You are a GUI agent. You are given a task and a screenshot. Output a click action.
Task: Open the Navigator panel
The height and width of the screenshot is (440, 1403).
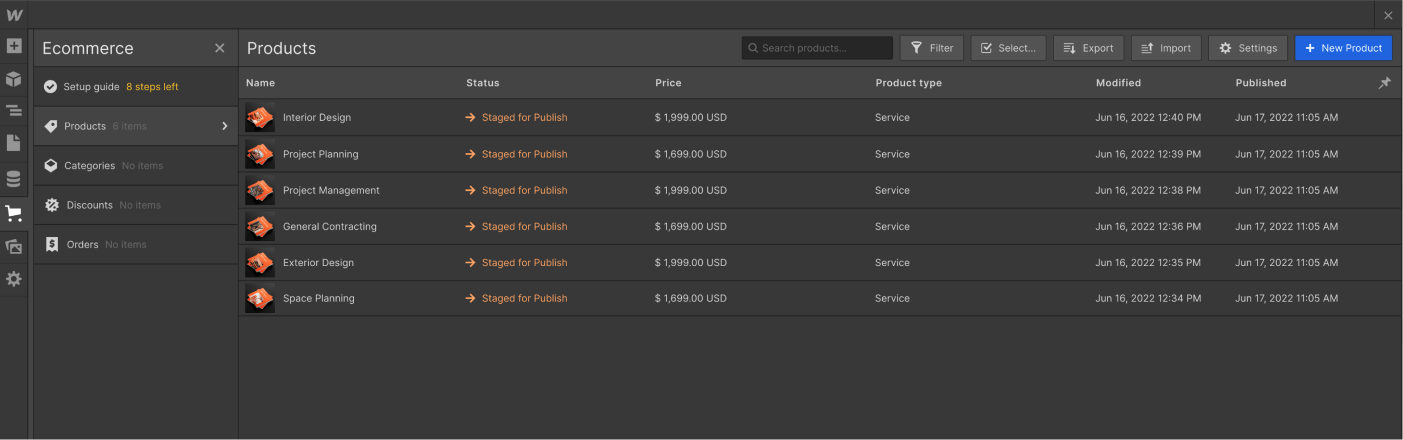pyautogui.click(x=14, y=110)
